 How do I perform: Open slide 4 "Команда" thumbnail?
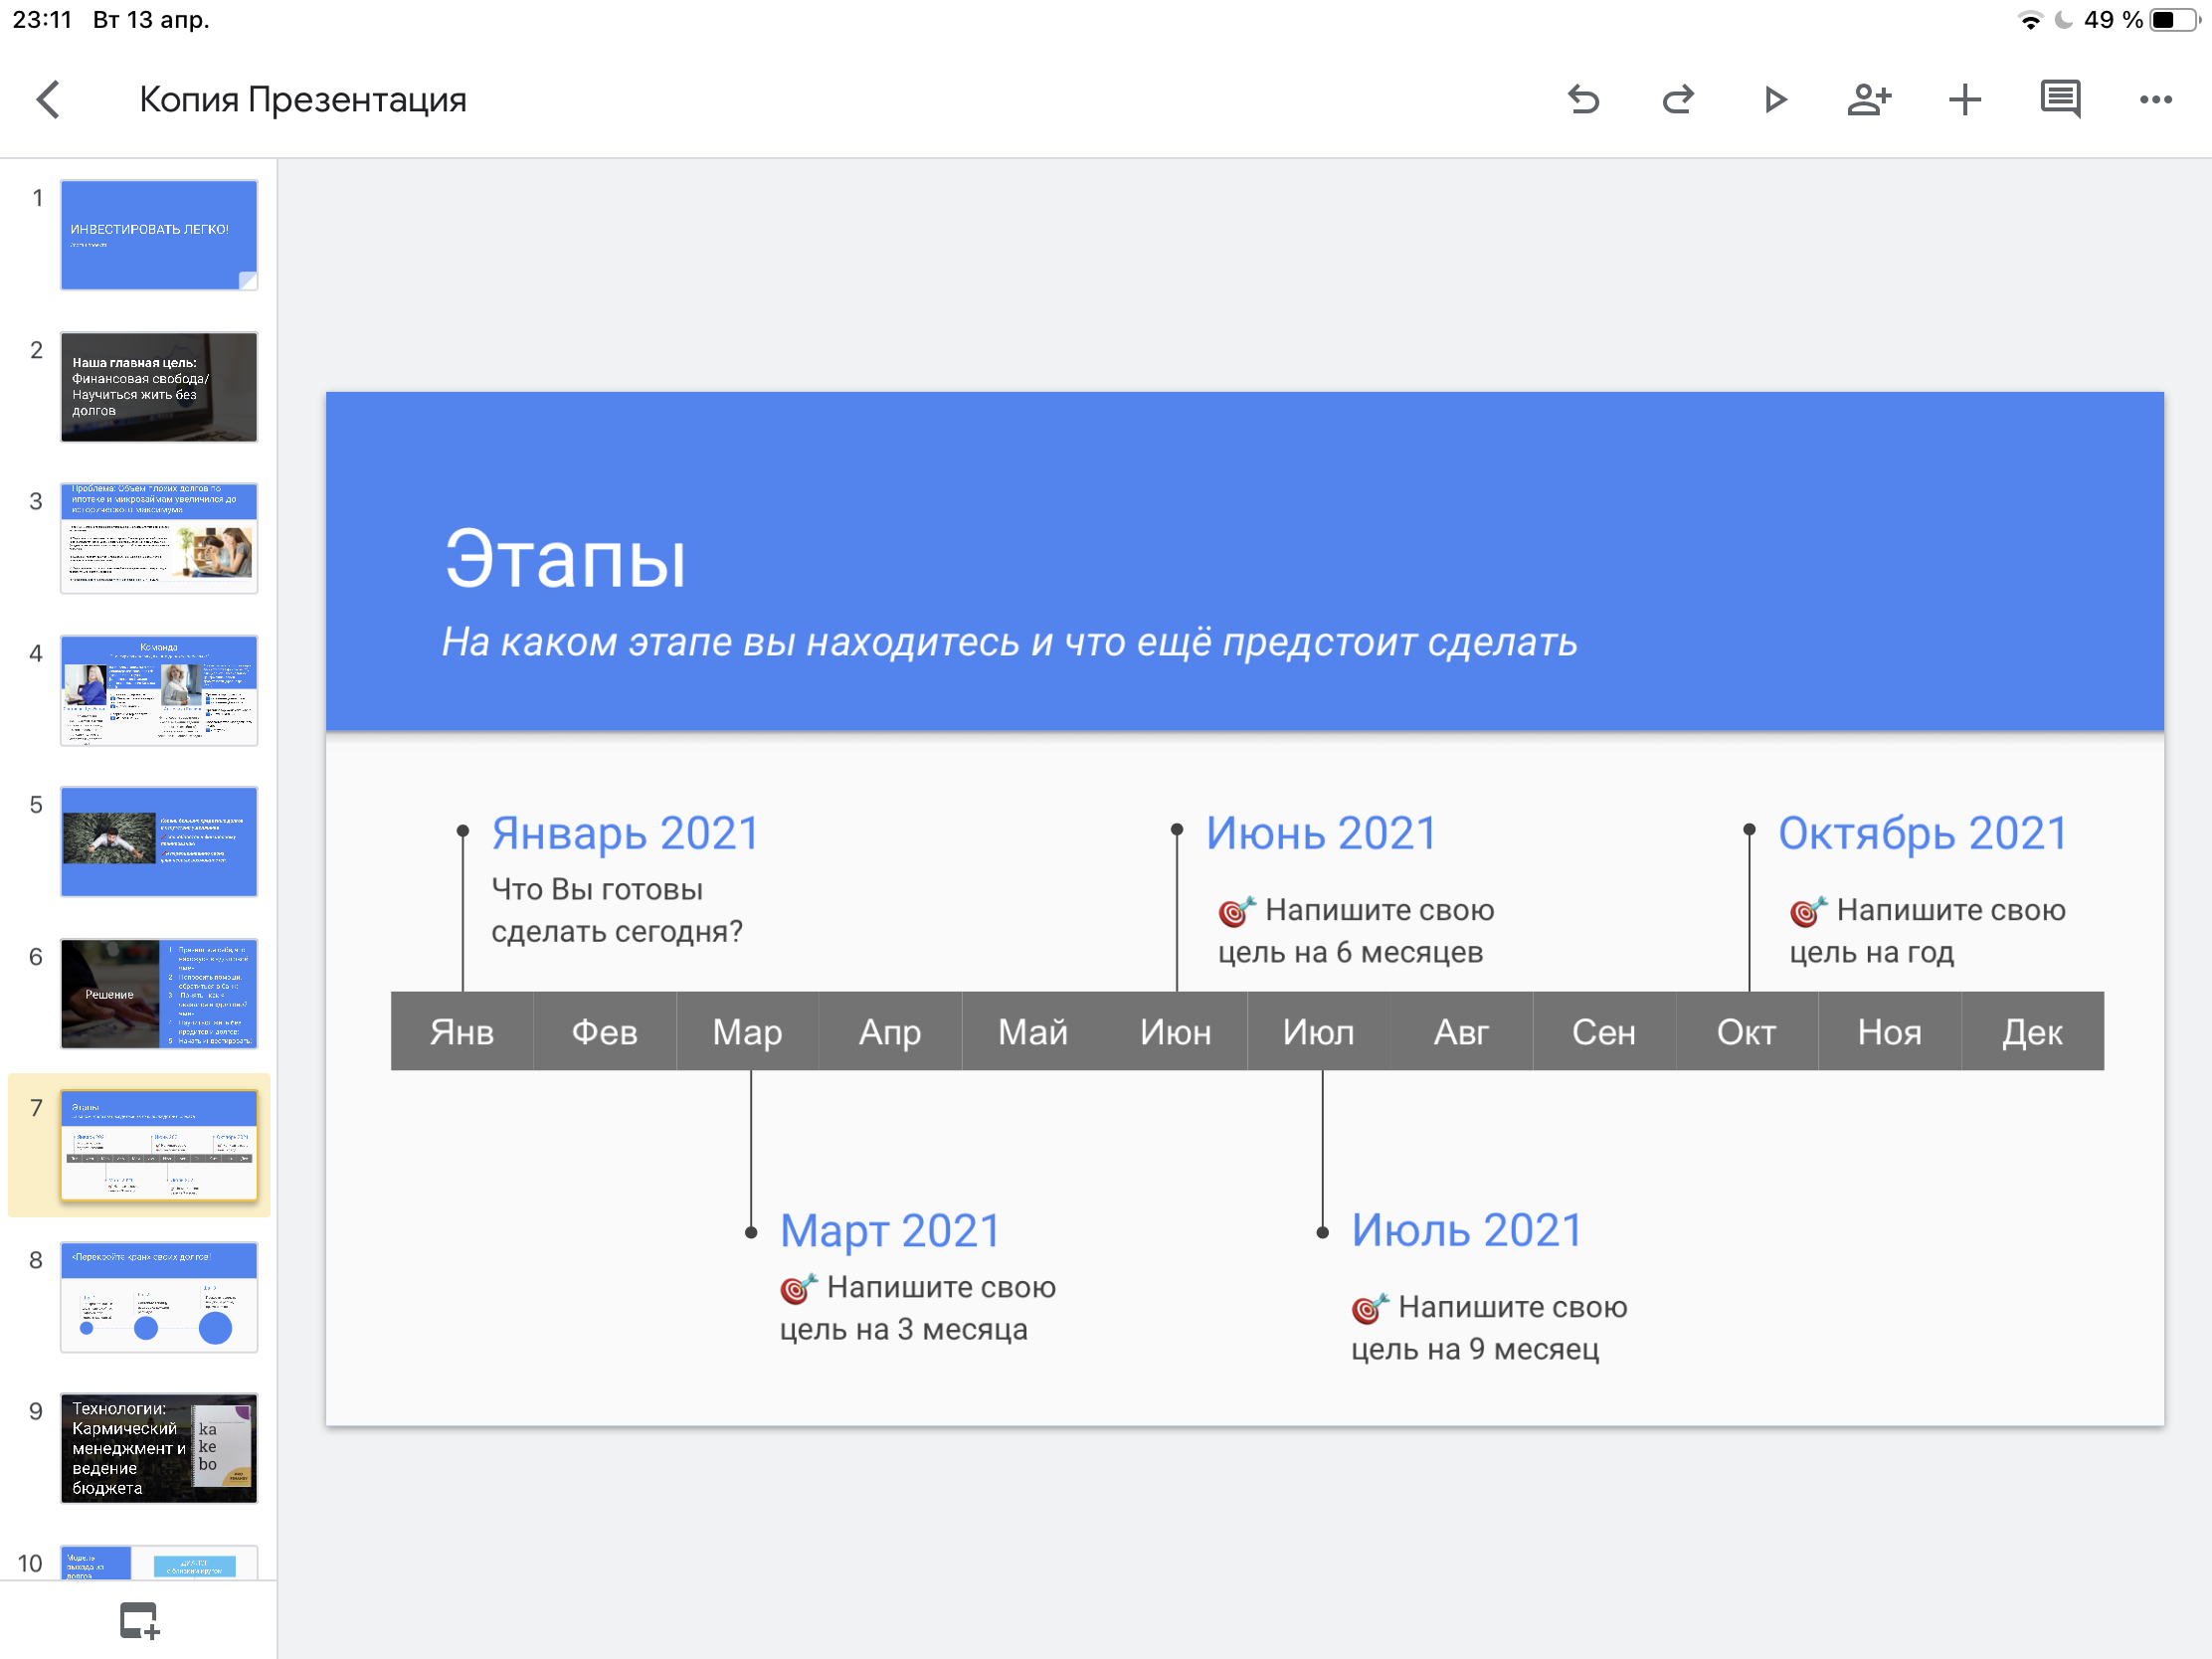pos(159,690)
